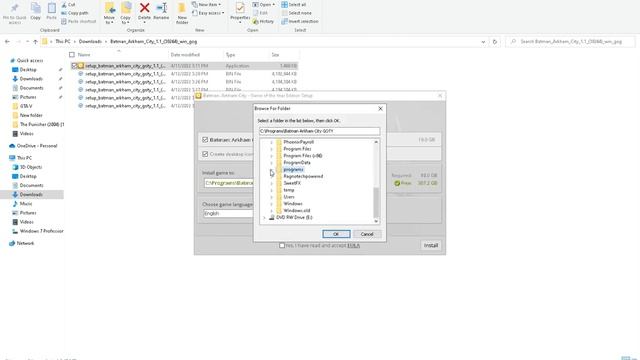Click Select all in ribbon

point(293,4)
